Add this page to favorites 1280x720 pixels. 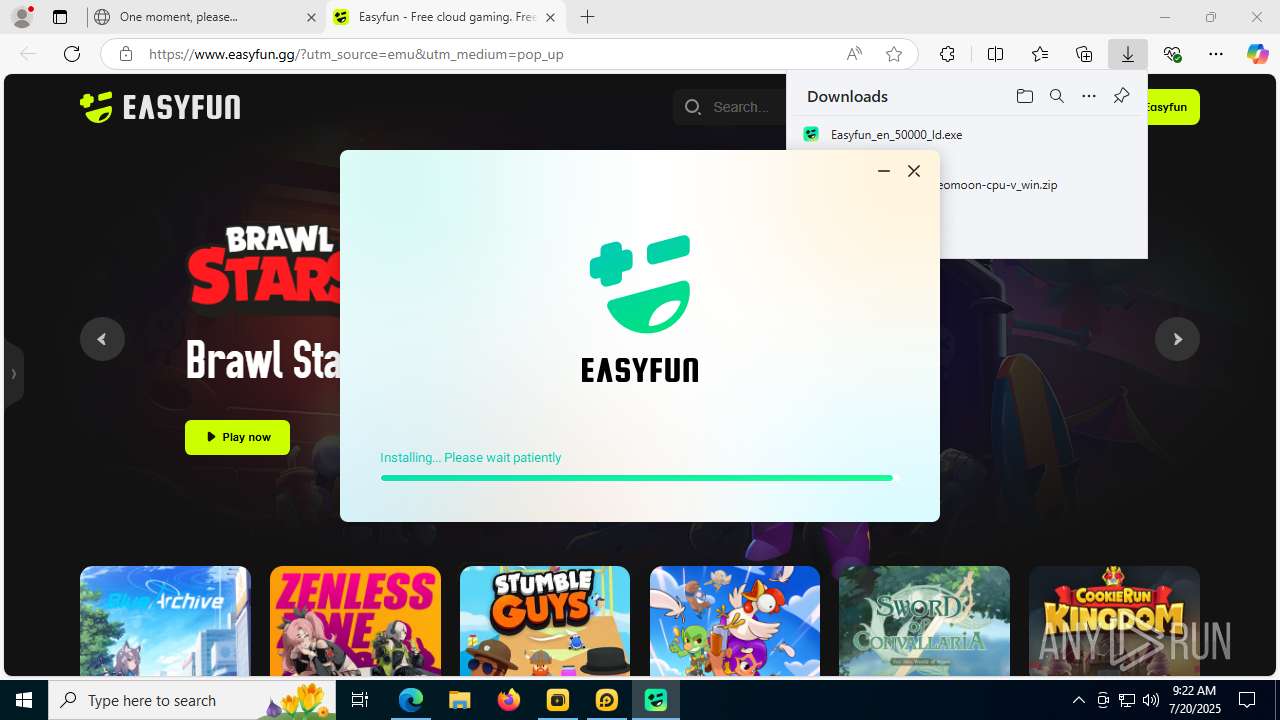894,54
